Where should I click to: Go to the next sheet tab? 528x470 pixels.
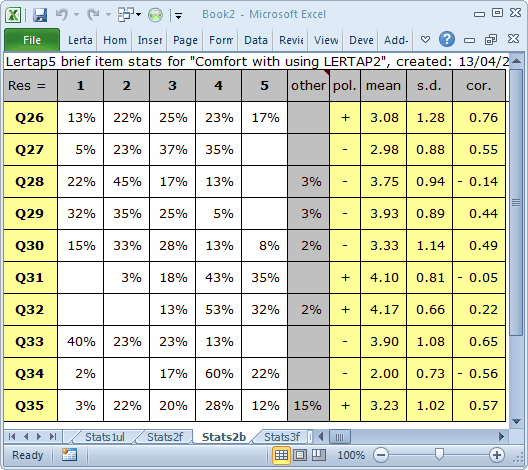(39, 437)
